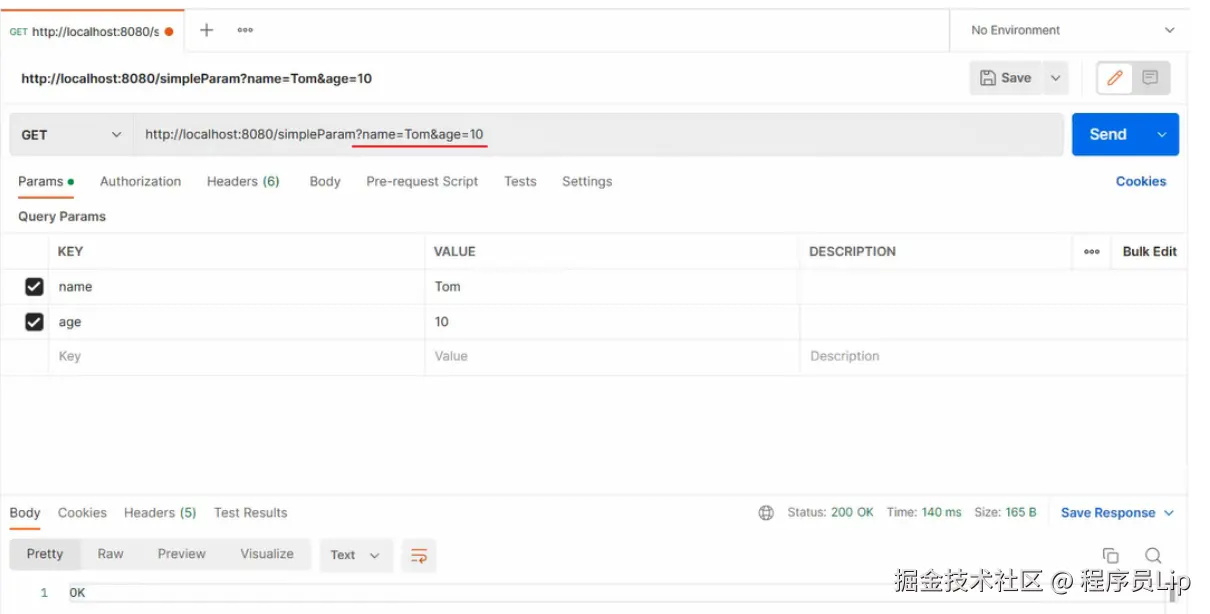This screenshot has height=614, width=1210.
Task: Switch to the Params tab
Action: tap(46, 182)
